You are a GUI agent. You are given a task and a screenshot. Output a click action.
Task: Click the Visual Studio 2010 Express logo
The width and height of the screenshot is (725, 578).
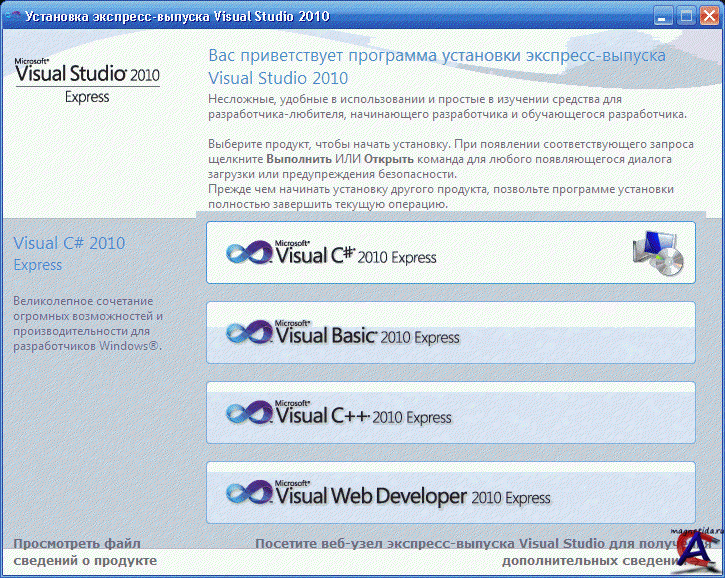pos(87,79)
